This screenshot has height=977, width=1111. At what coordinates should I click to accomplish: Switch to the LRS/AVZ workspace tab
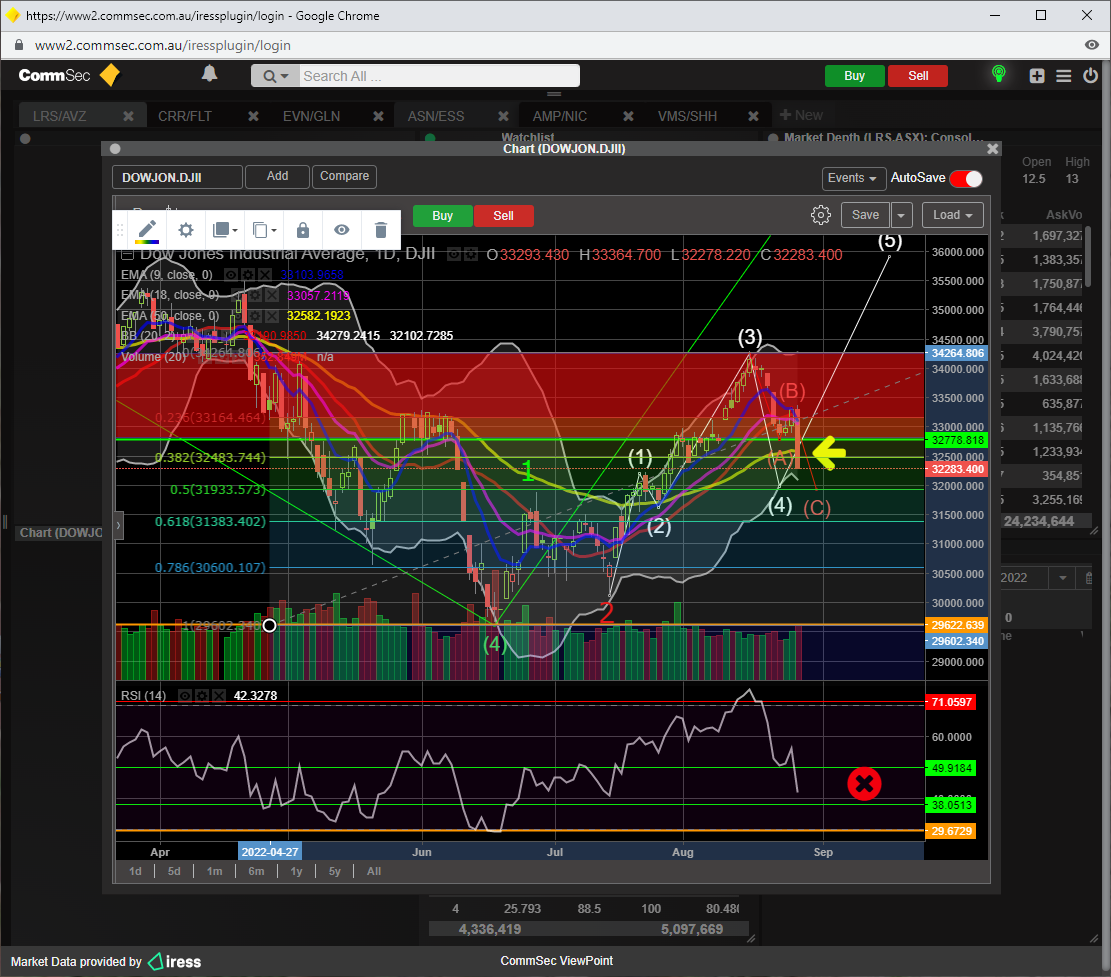pos(60,116)
